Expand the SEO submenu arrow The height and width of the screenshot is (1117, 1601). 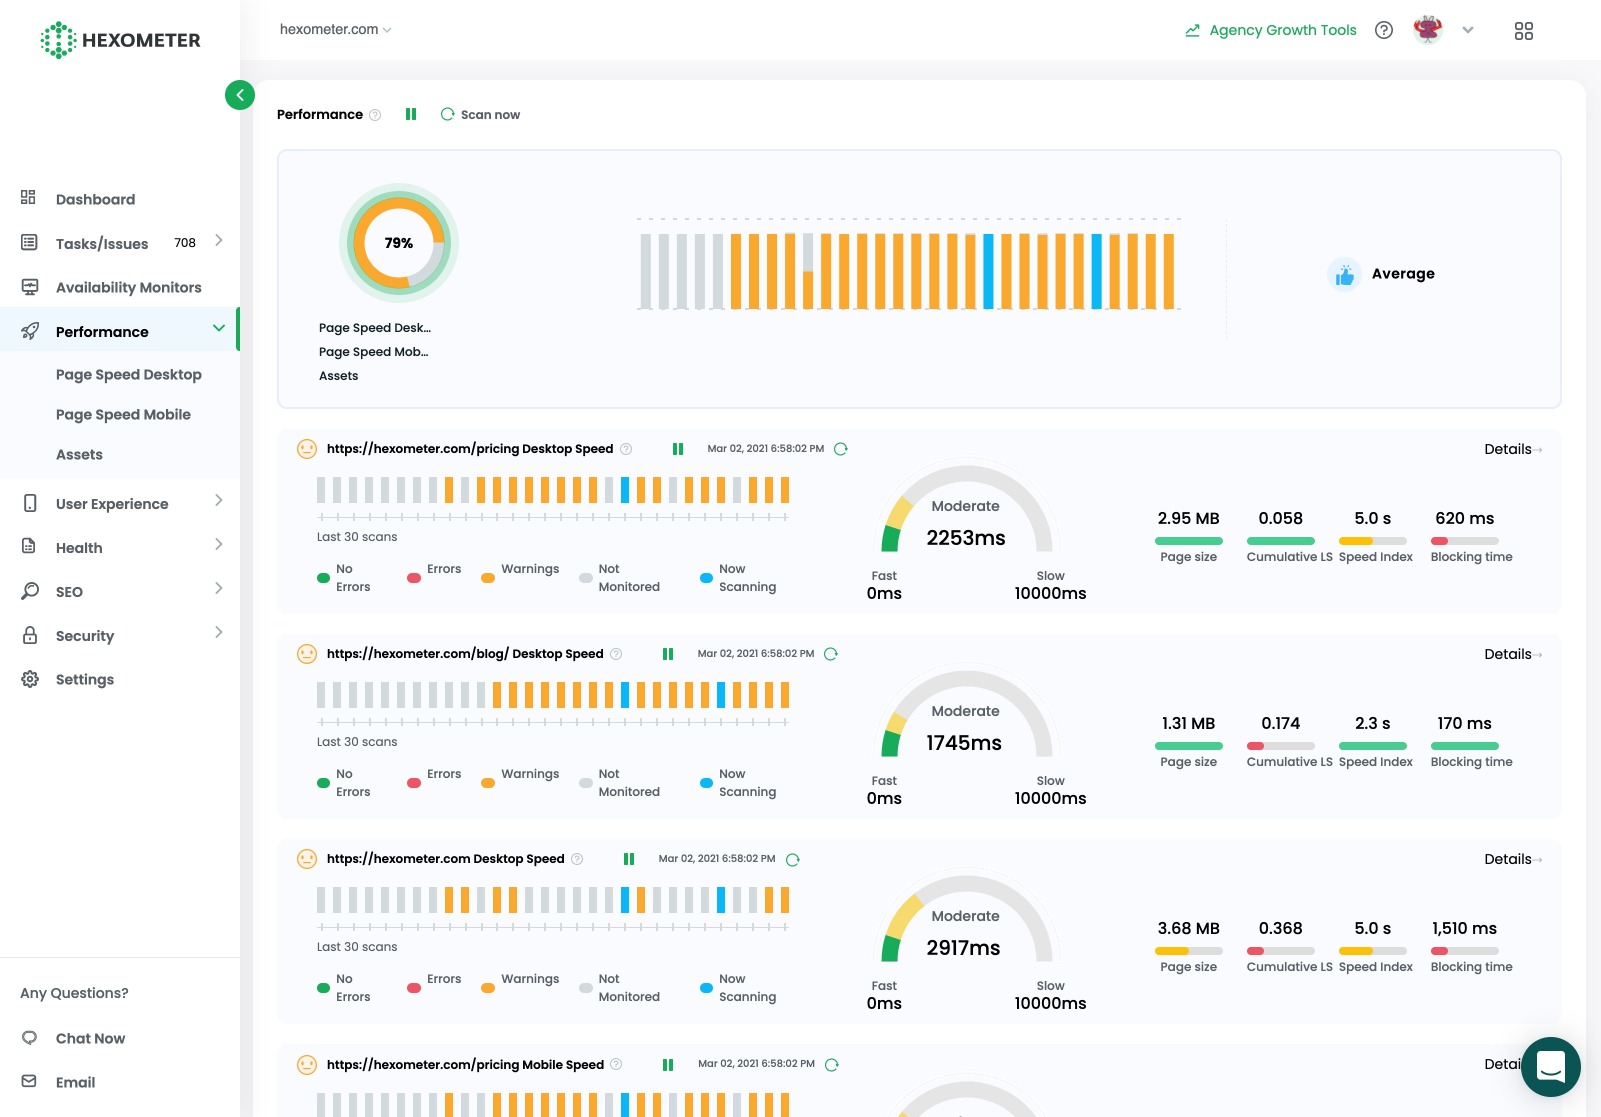coord(219,588)
